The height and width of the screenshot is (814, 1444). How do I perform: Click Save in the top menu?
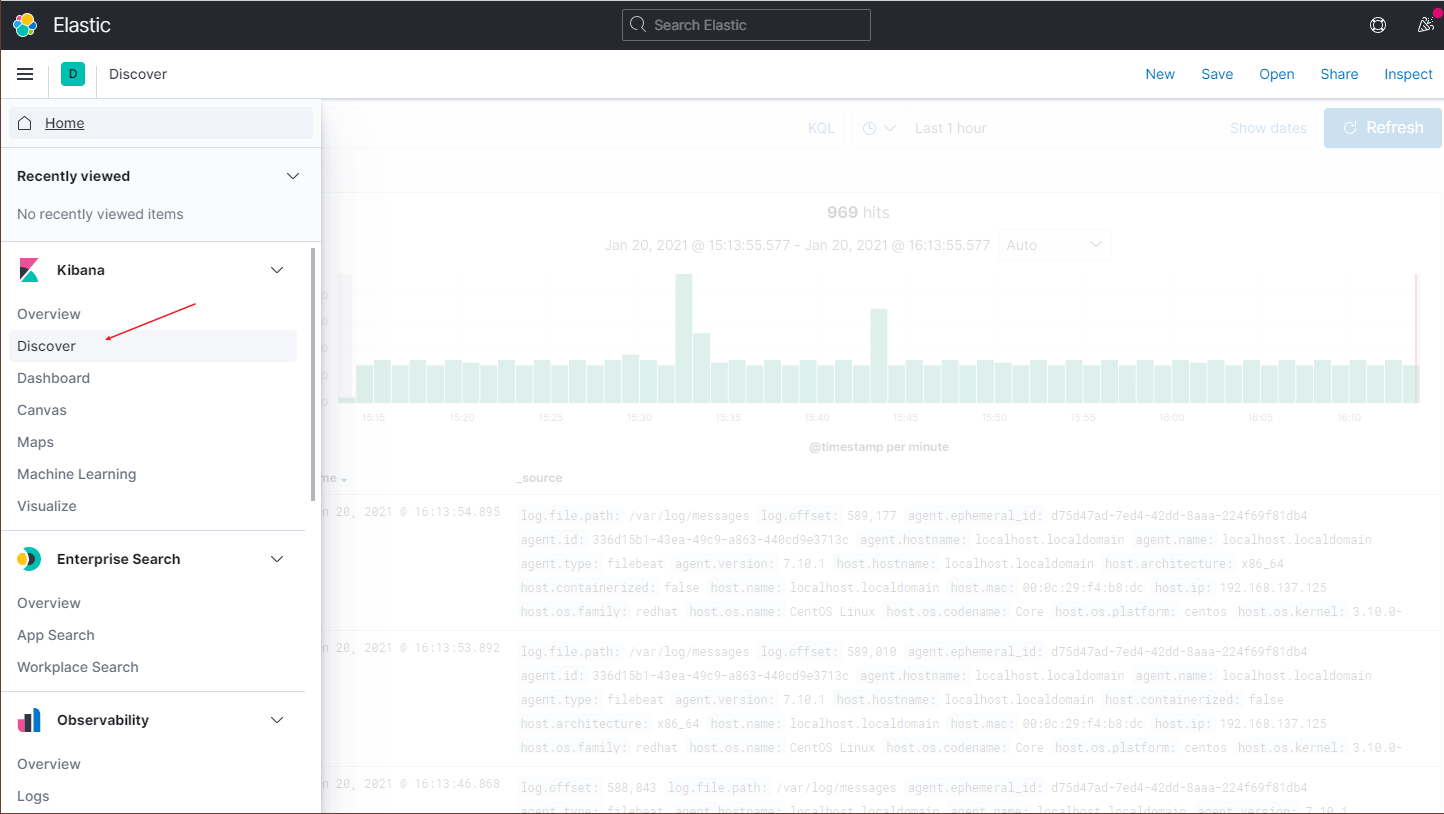tap(1217, 74)
